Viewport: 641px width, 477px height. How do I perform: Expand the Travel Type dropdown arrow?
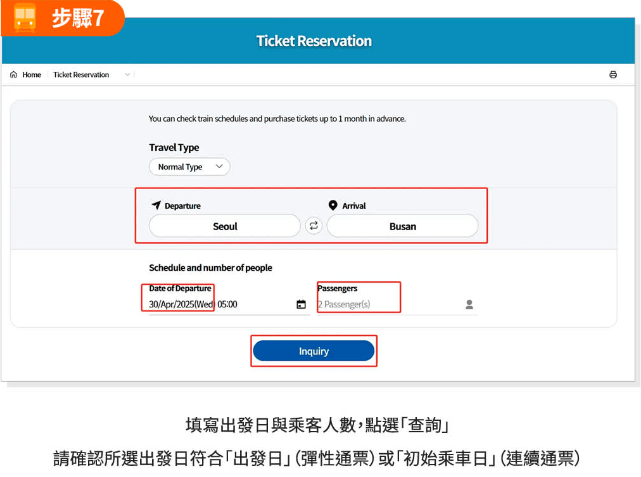pyautogui.click(x=219, y=166)
